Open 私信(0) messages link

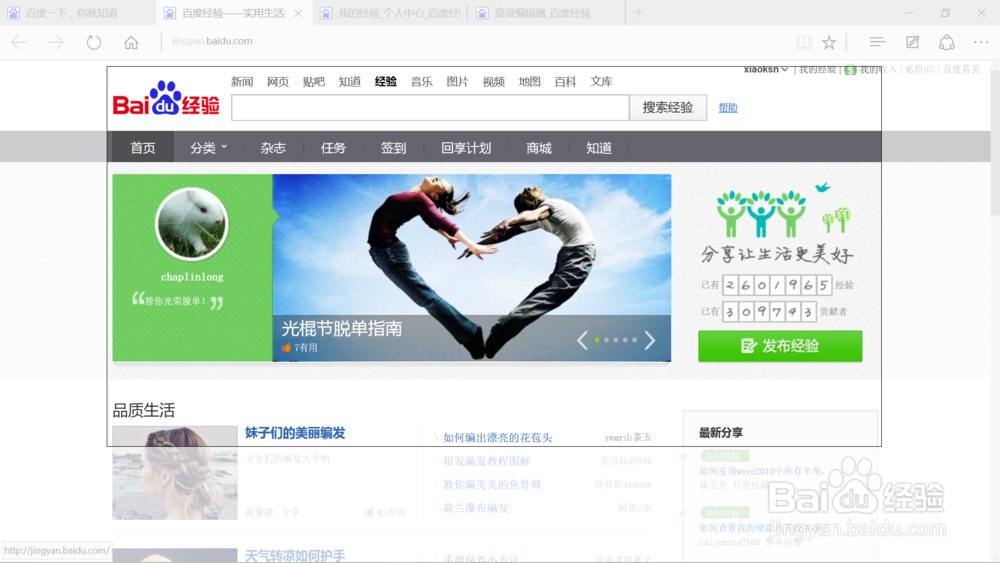[x=920, y=69]
